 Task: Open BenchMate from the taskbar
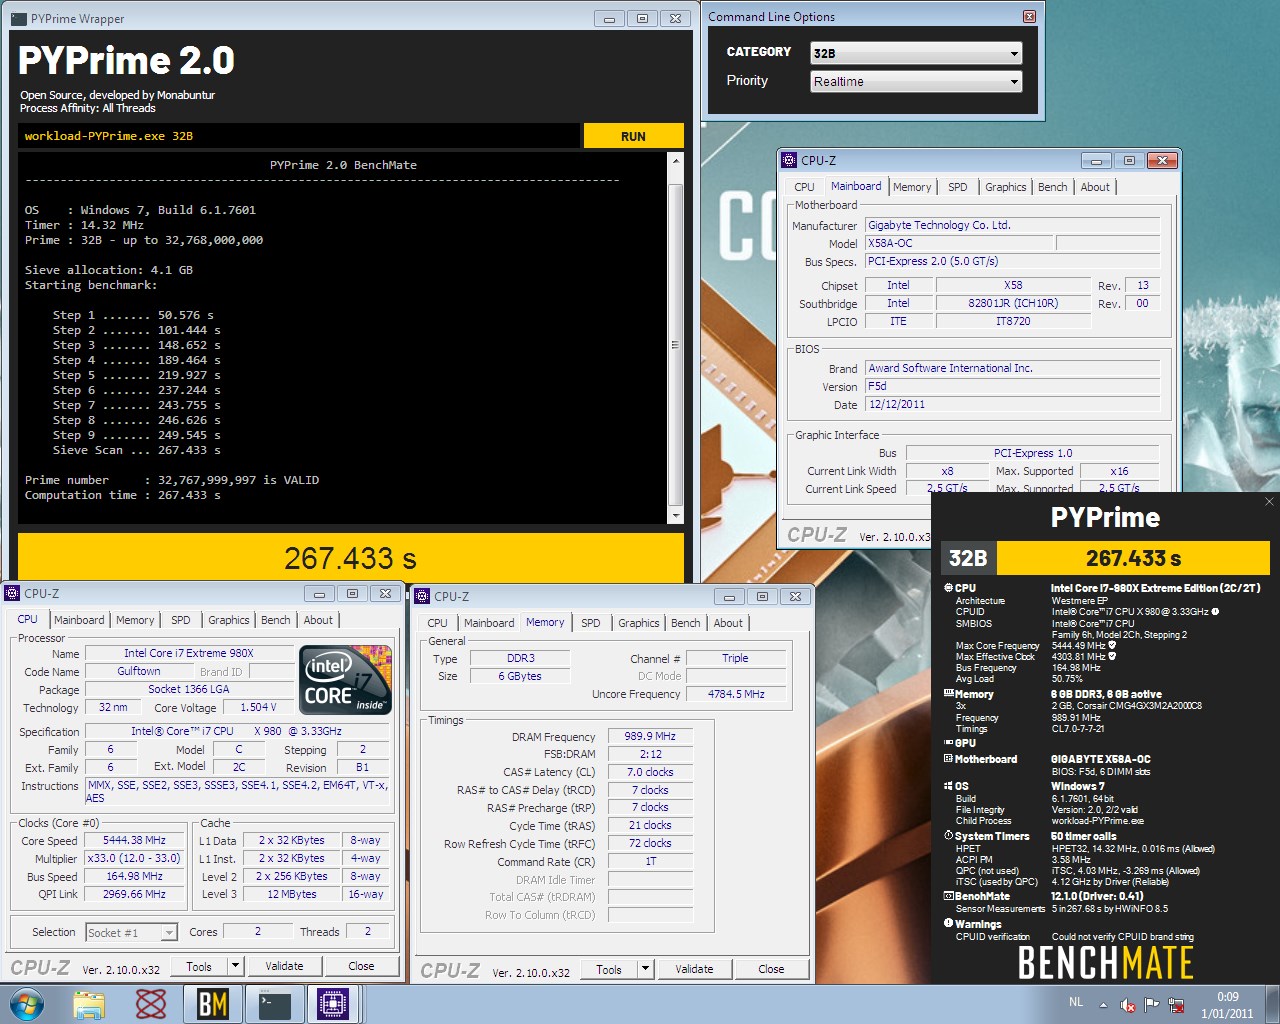point(212,1004)
